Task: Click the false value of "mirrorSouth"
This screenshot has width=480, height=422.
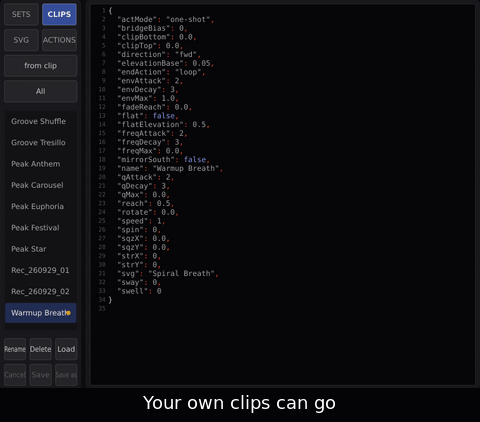Action: [195, 160]
